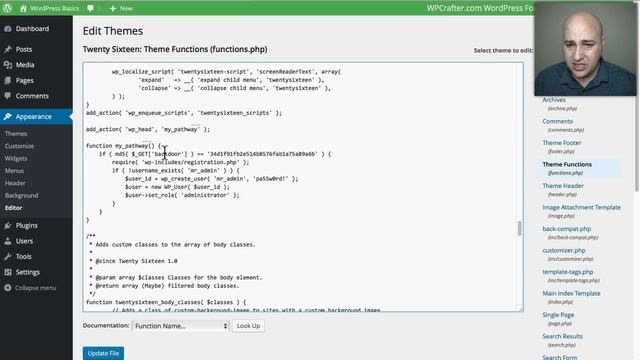Open Background under Appearance
640x360 pixels.
[x=22, y=196]
